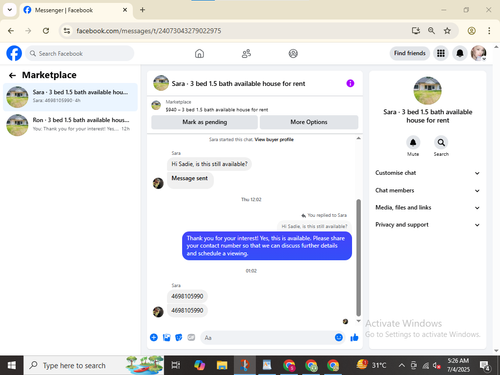
Task: Open File Explorer from the taskbar
Action: pos(222,365)
